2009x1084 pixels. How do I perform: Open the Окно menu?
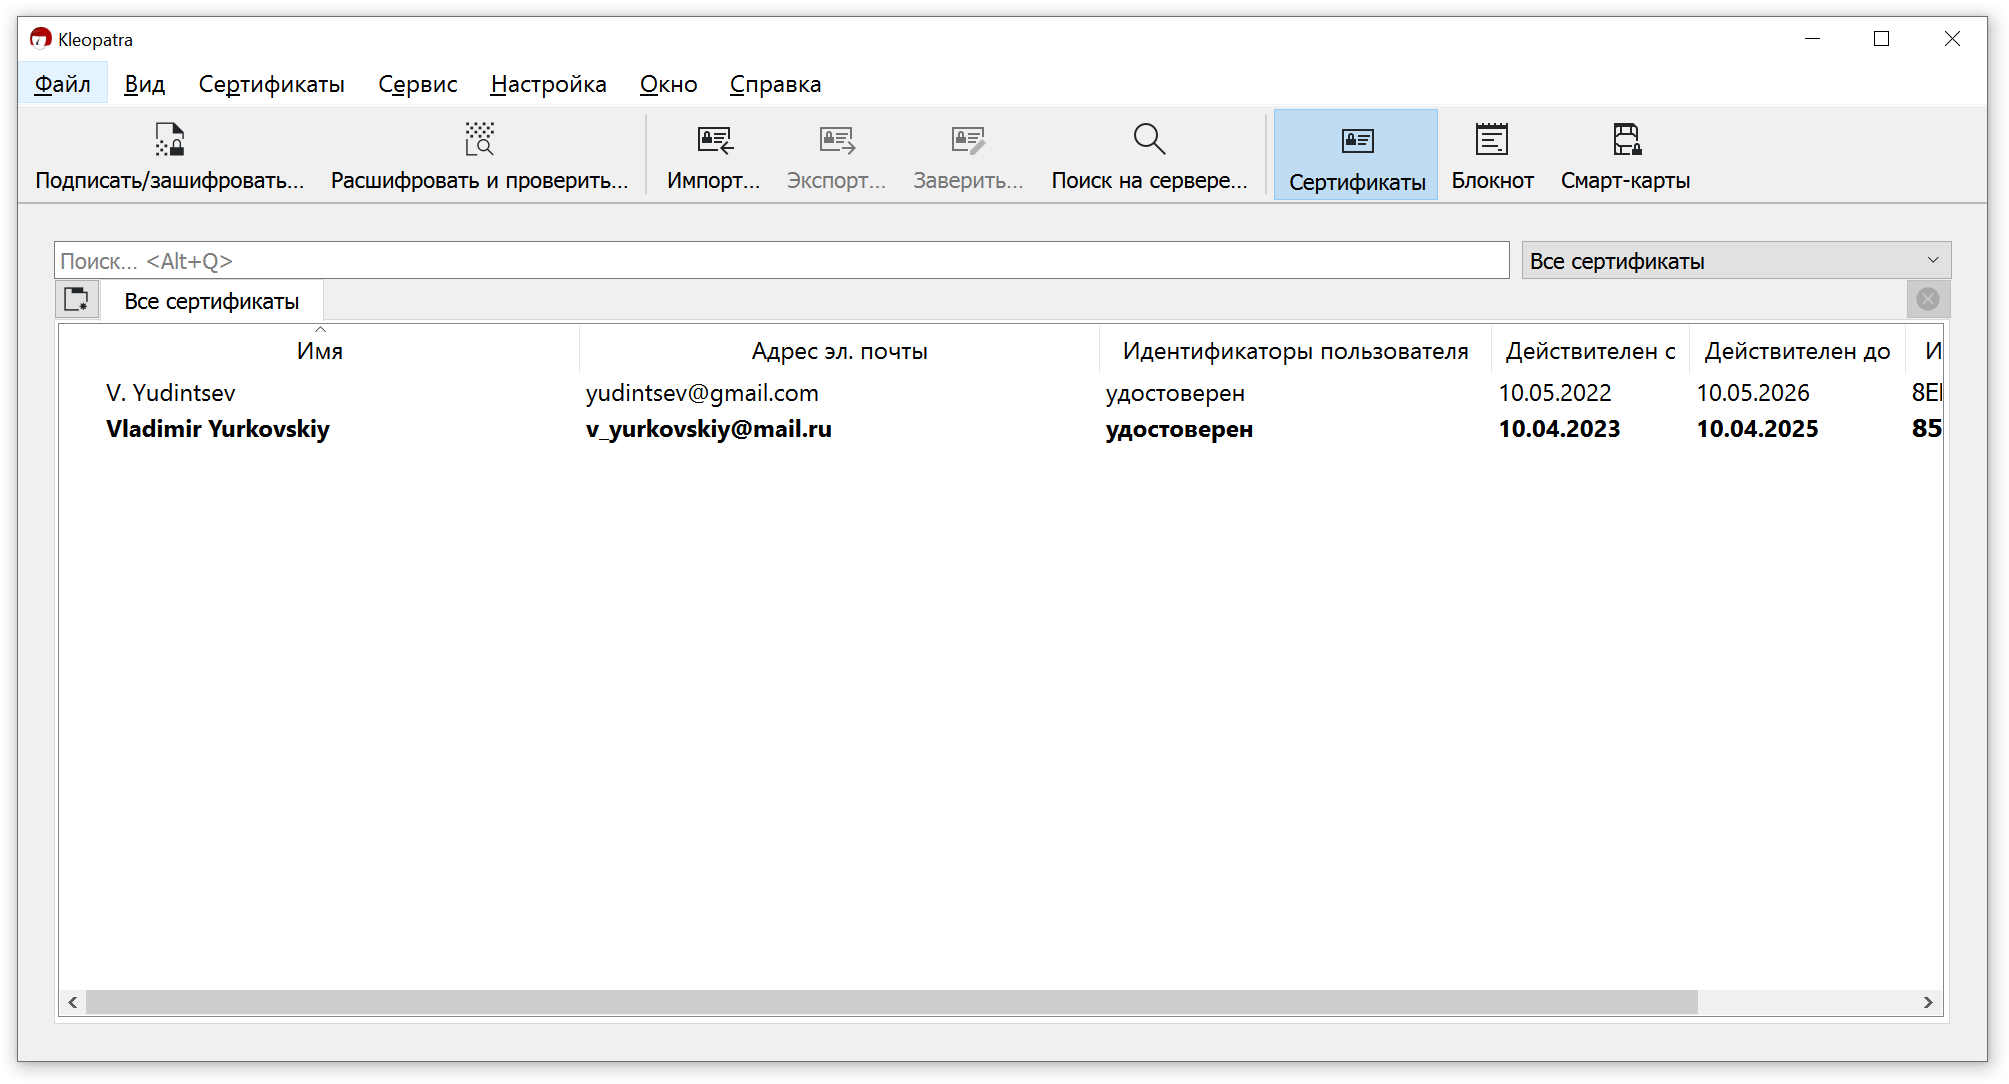668,84
